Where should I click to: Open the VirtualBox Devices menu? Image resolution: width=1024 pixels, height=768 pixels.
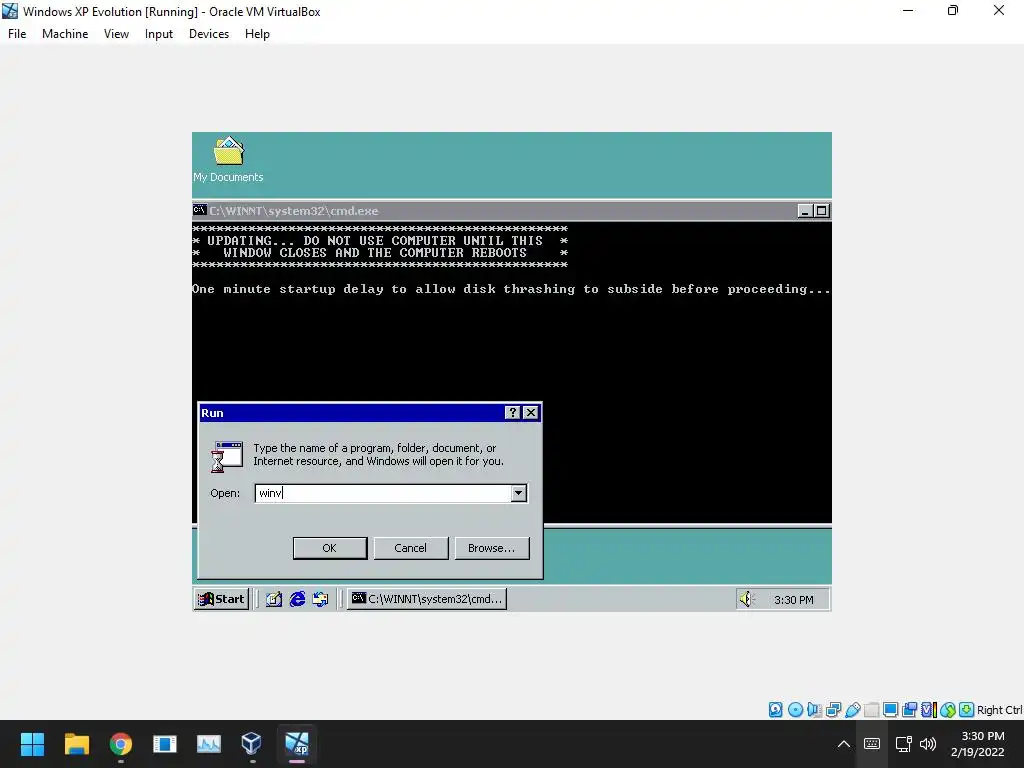[x=209, y=34]
